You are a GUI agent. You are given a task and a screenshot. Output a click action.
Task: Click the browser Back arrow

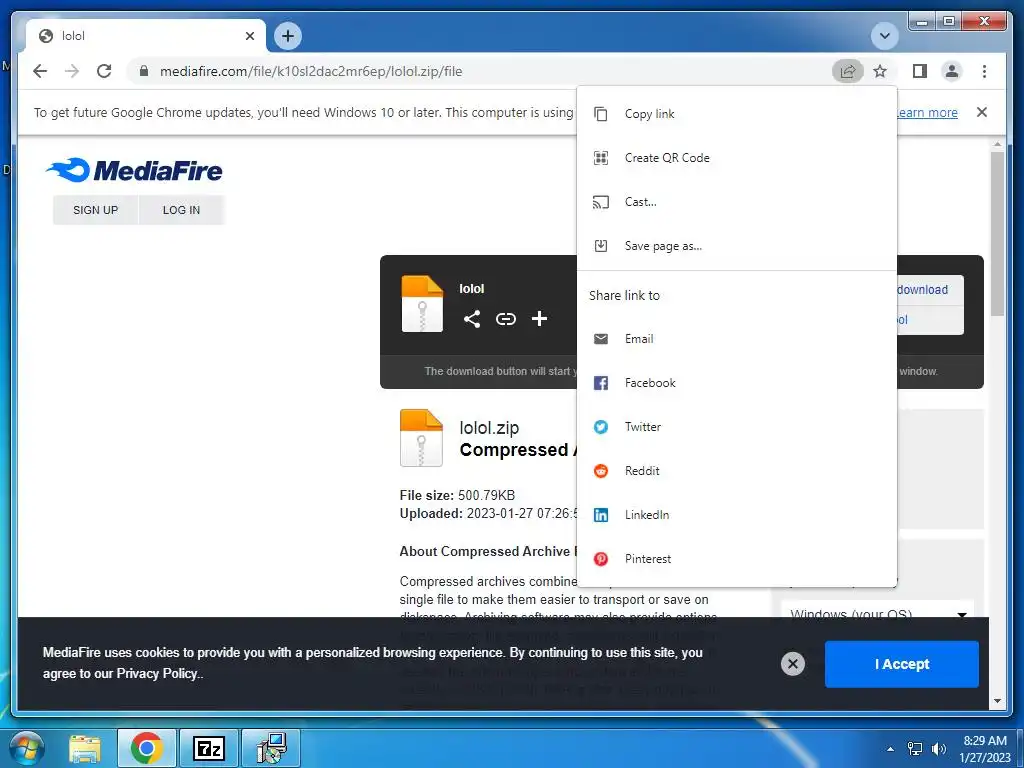coord(40,71)
